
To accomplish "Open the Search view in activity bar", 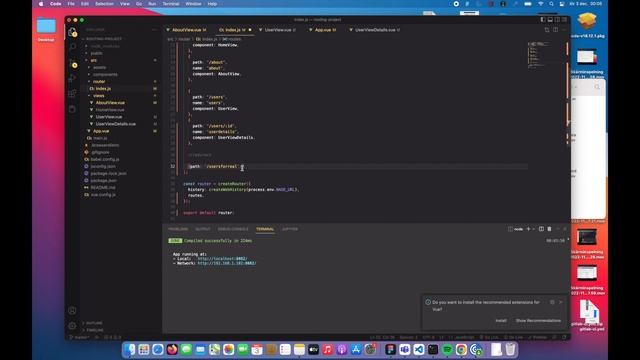I will [x=72, y=47].
